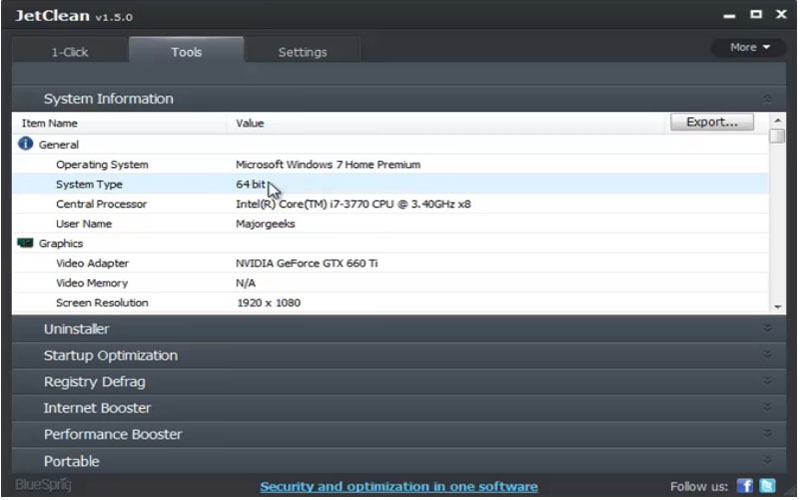The image size is (800, 500).
Task: Click the N/A video memory value
Action: point(245,283)
